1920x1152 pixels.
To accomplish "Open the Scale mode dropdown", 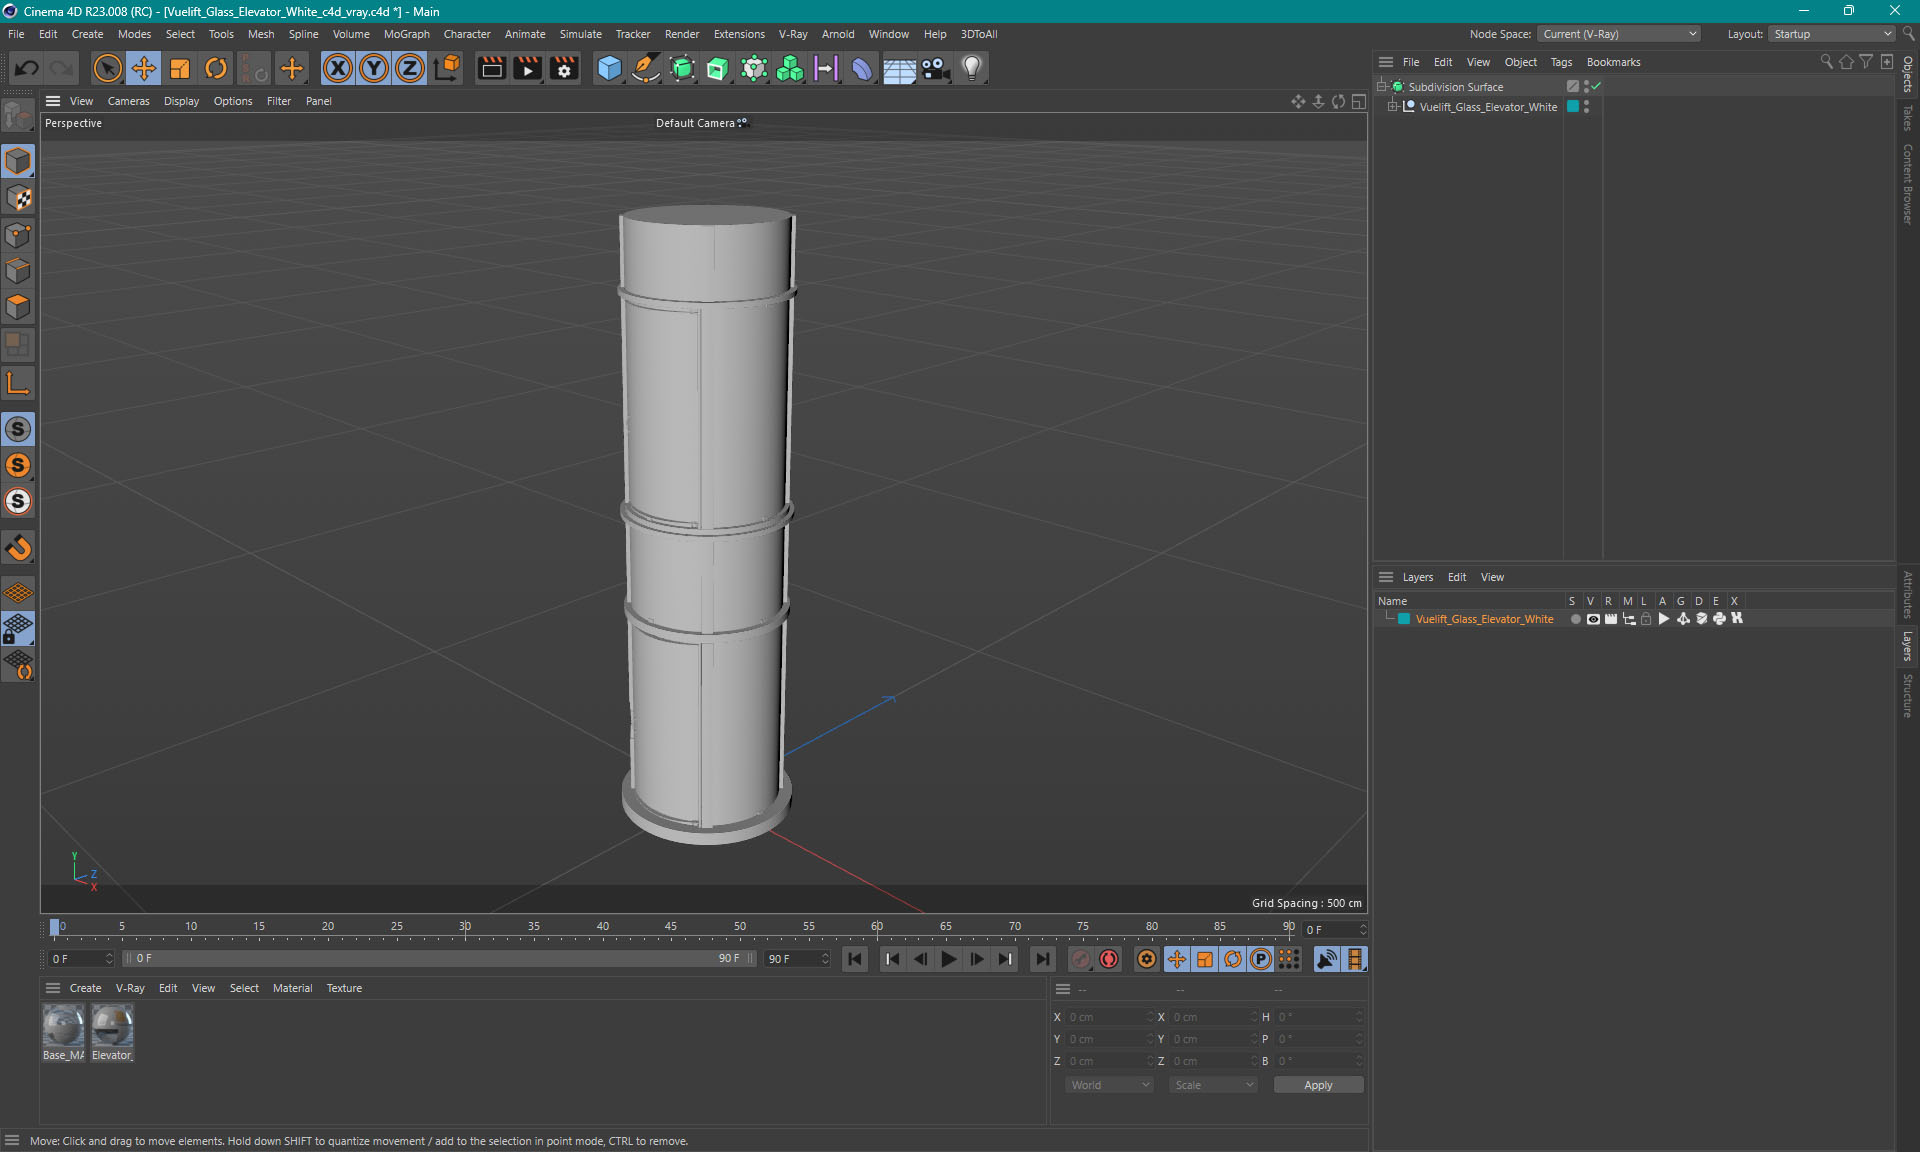I will (1213, 1085).
